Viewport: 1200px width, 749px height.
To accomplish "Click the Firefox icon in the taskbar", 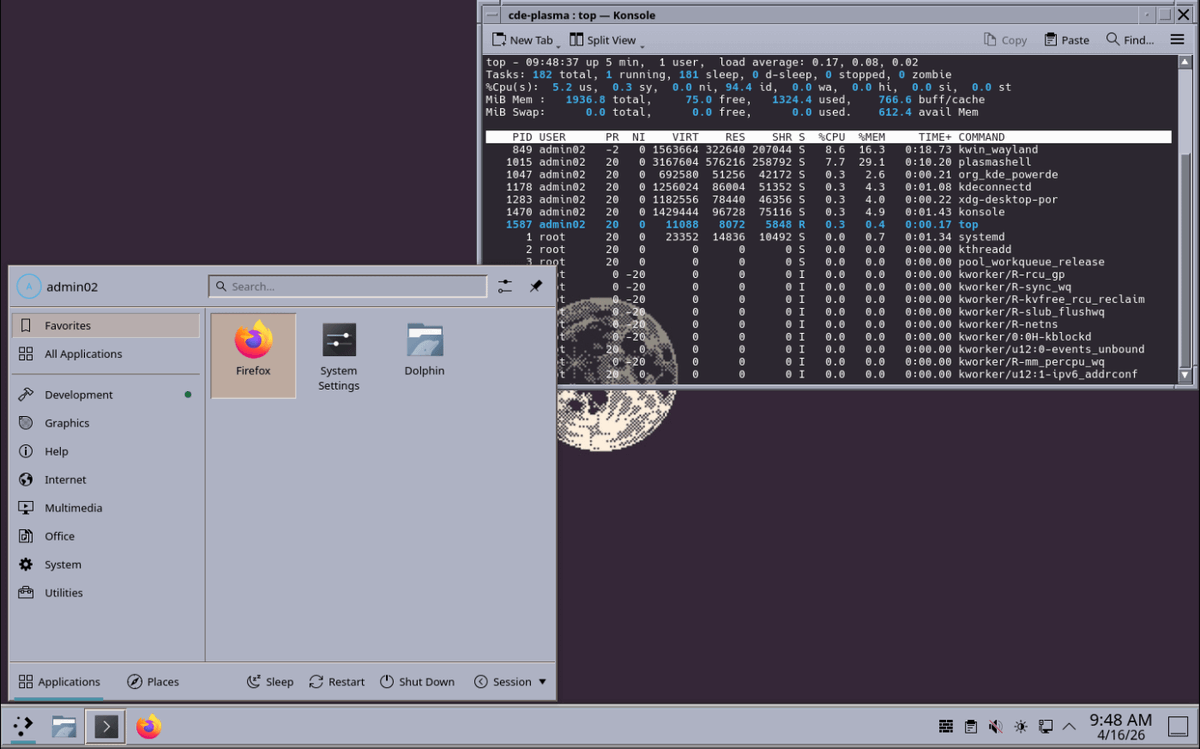I will coord(148,726).
